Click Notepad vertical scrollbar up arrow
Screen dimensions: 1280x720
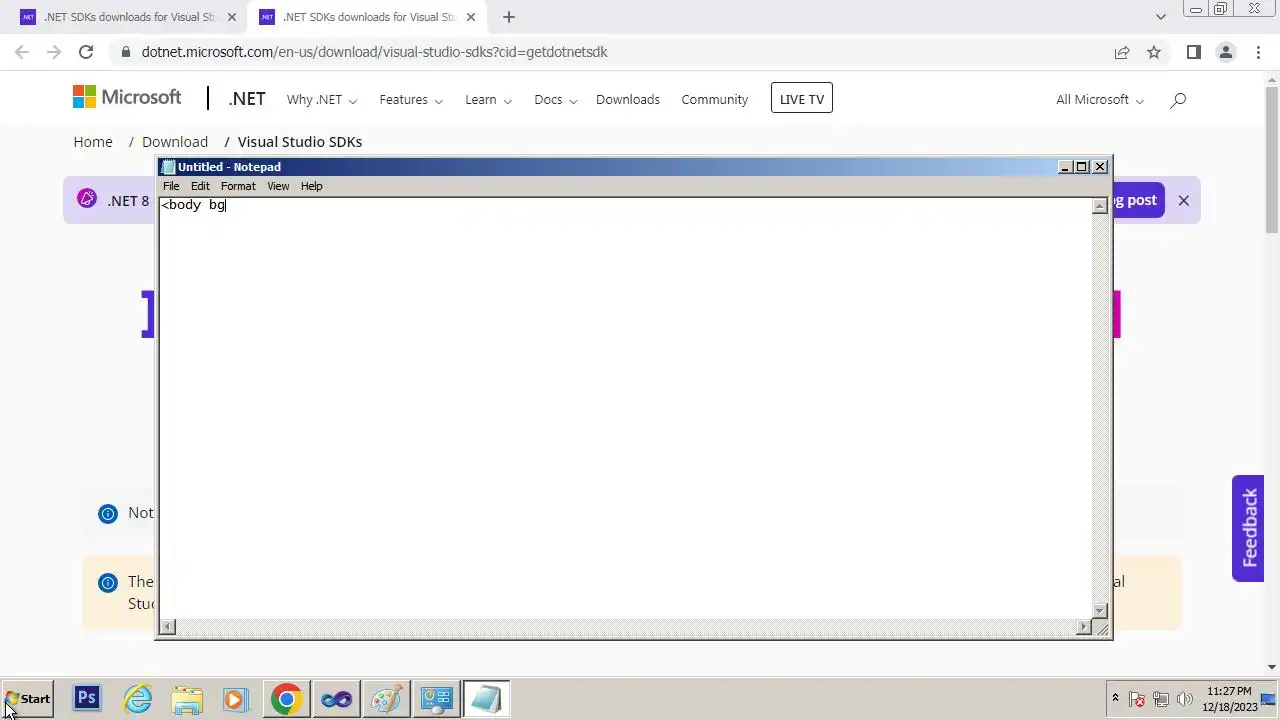pos(1100,205)
